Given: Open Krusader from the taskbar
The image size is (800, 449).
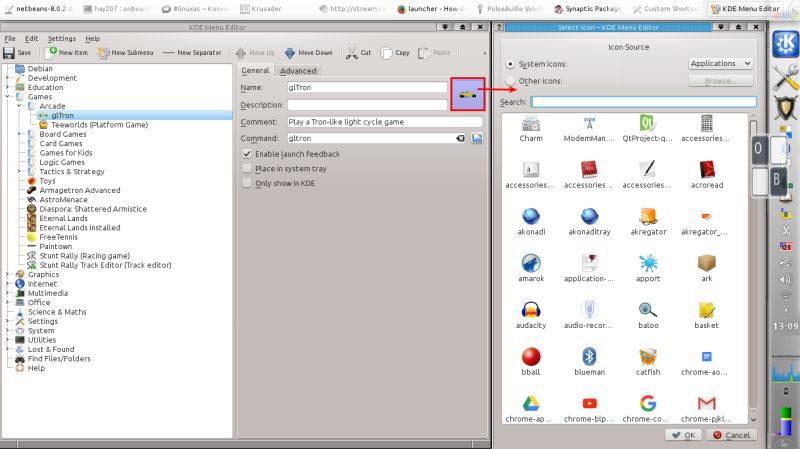Looking at the screenshot, I should [x=261, y=9].
